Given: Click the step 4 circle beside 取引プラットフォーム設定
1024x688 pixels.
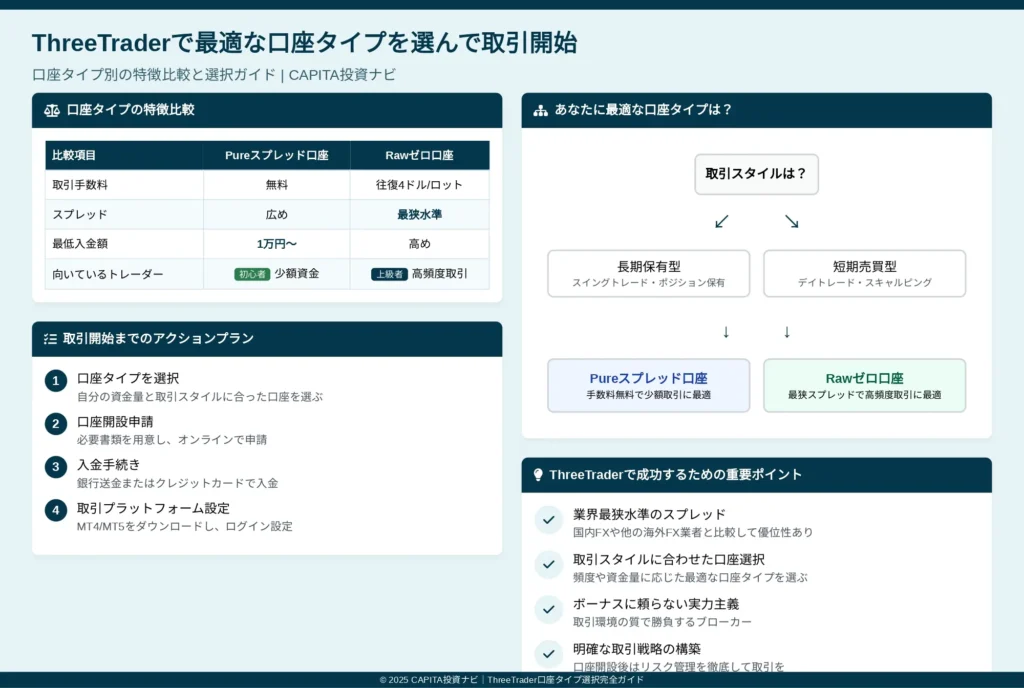Looking at the screenshot, I should click(56, 510).
